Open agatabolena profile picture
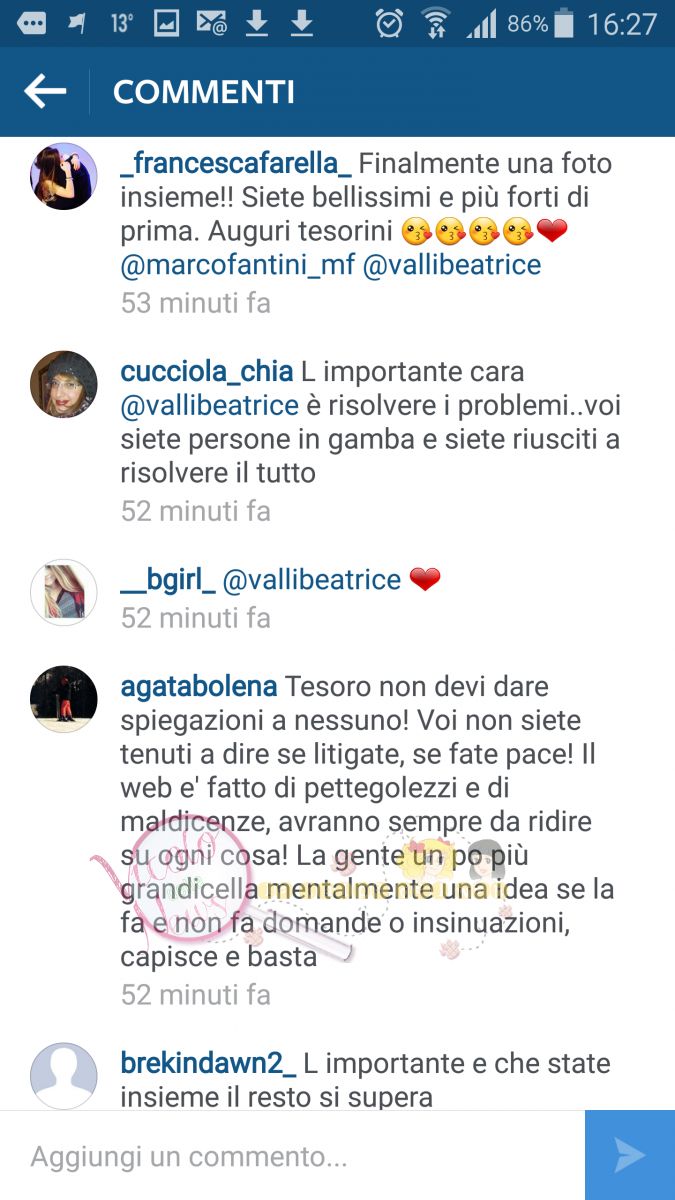675x1200 pixels. pyautogui.click(x=64, y=700)
